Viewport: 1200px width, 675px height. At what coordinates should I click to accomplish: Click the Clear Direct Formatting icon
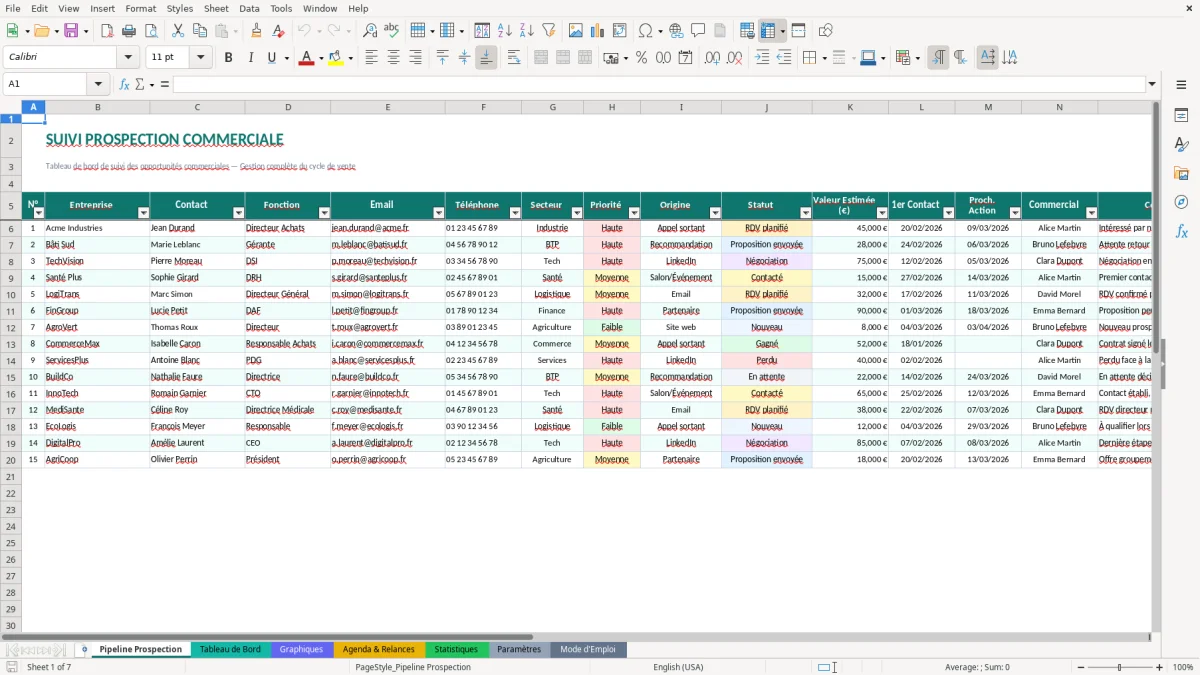pyautogui.click(x=278, y=31)
